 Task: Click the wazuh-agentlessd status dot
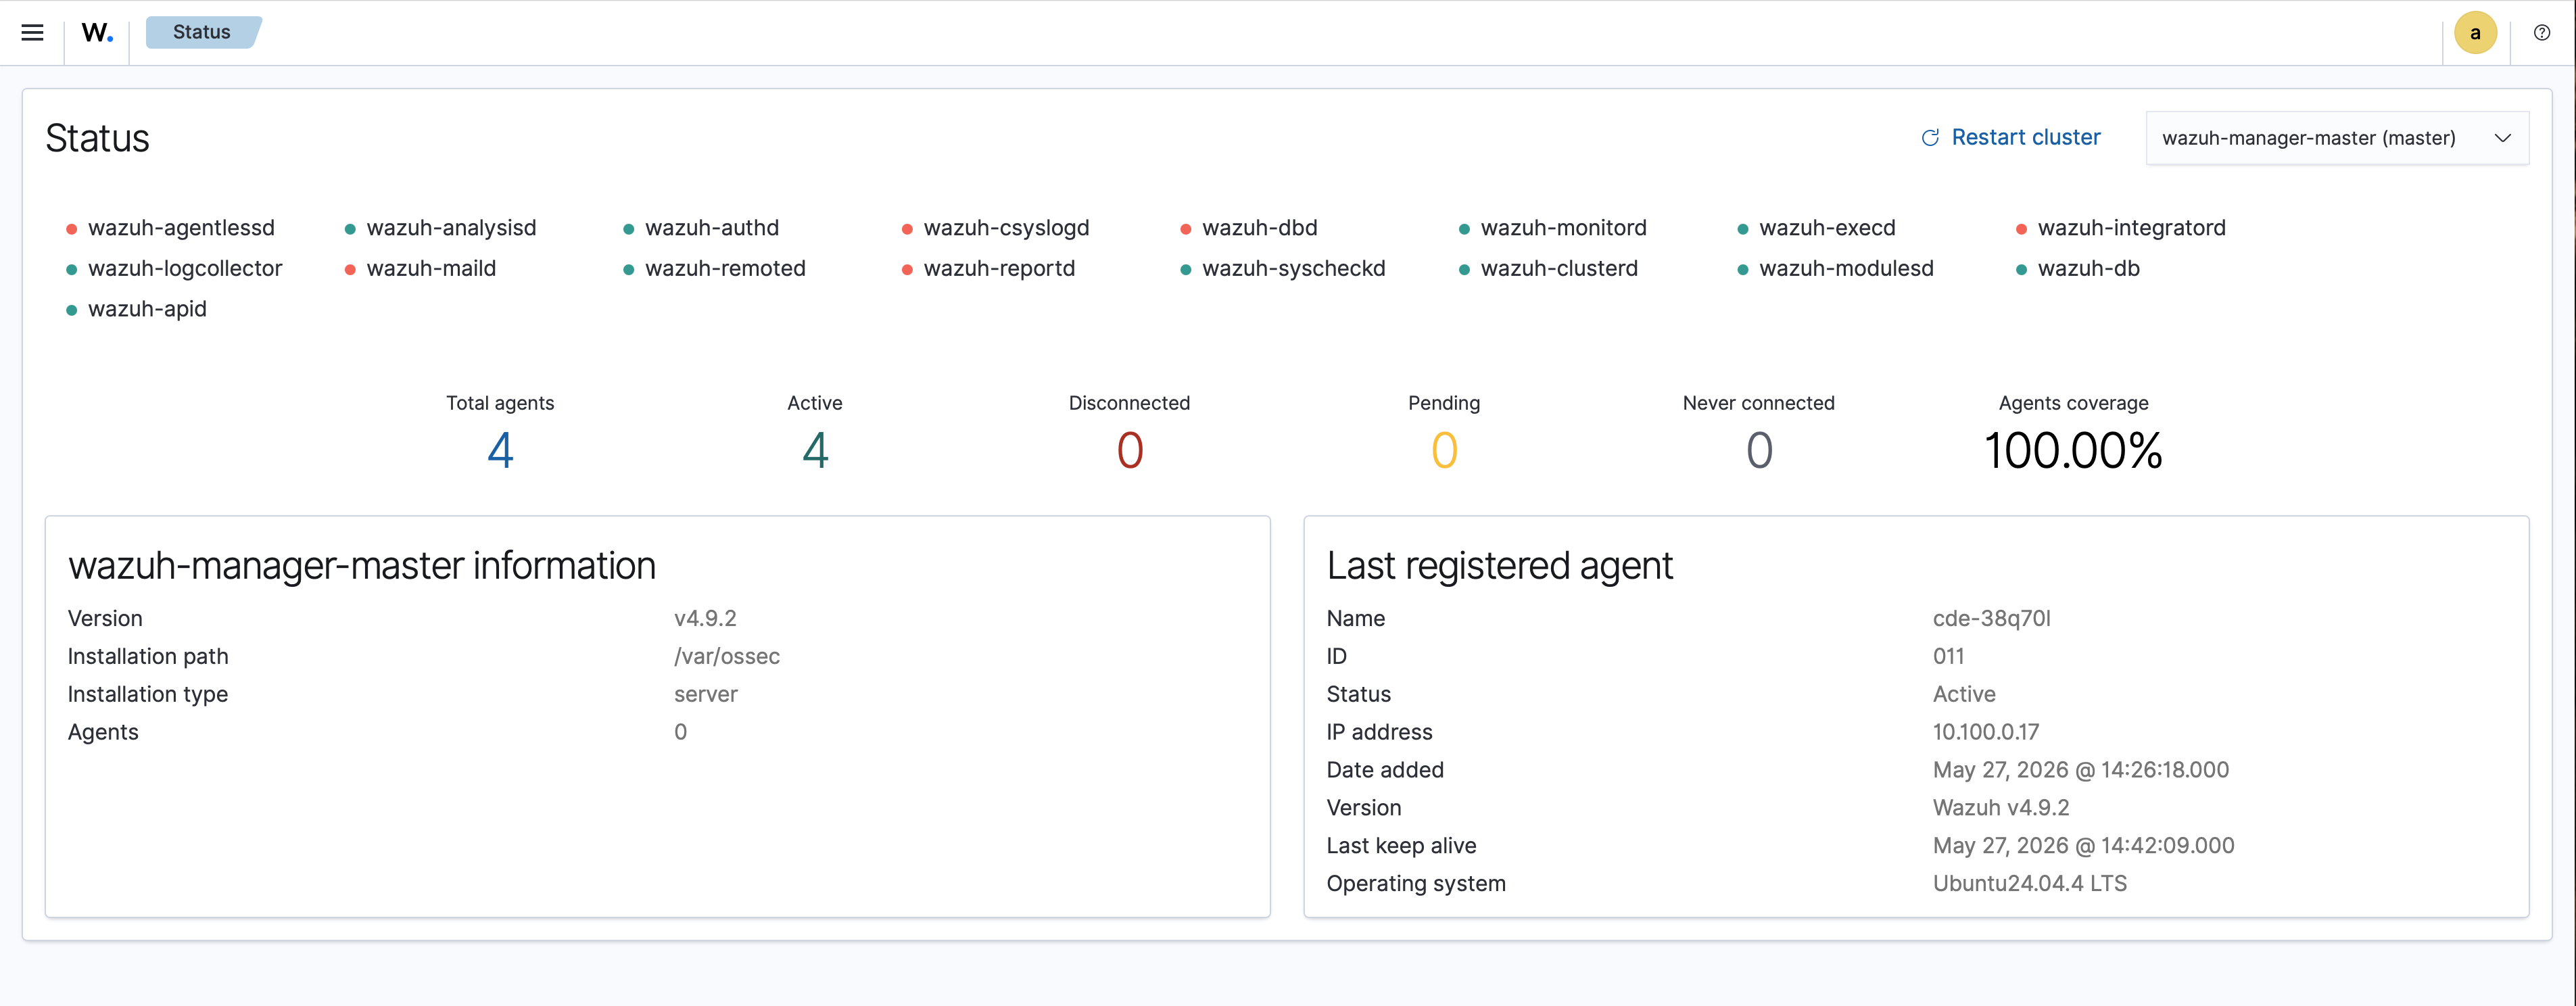coord(72,230)
